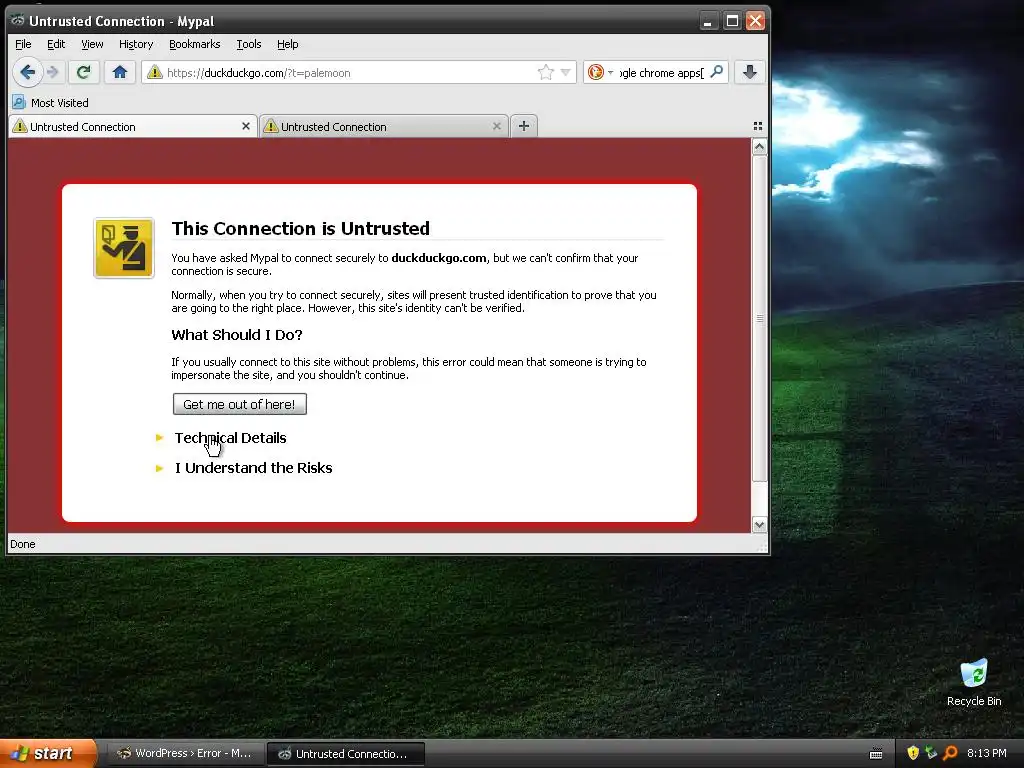
Task: Click the network connection tray icon
Action: [x=931, y=753]
